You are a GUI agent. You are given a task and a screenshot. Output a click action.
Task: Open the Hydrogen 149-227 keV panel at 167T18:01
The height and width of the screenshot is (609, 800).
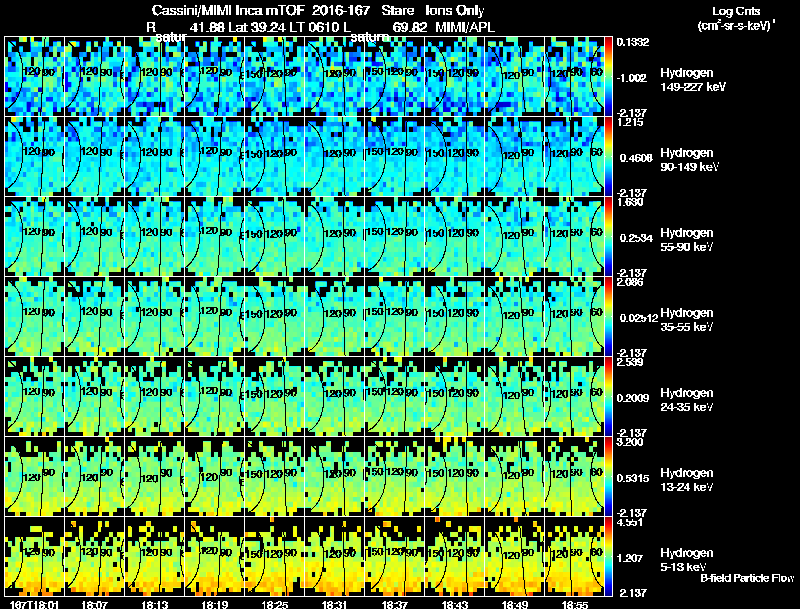point(34,76)
